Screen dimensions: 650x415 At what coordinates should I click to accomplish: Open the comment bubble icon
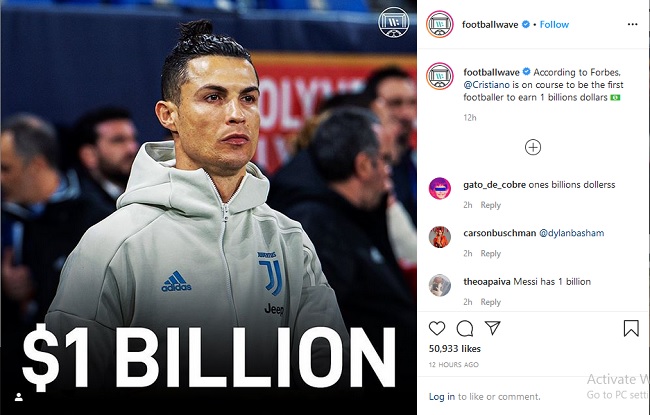tap(465, 328)
